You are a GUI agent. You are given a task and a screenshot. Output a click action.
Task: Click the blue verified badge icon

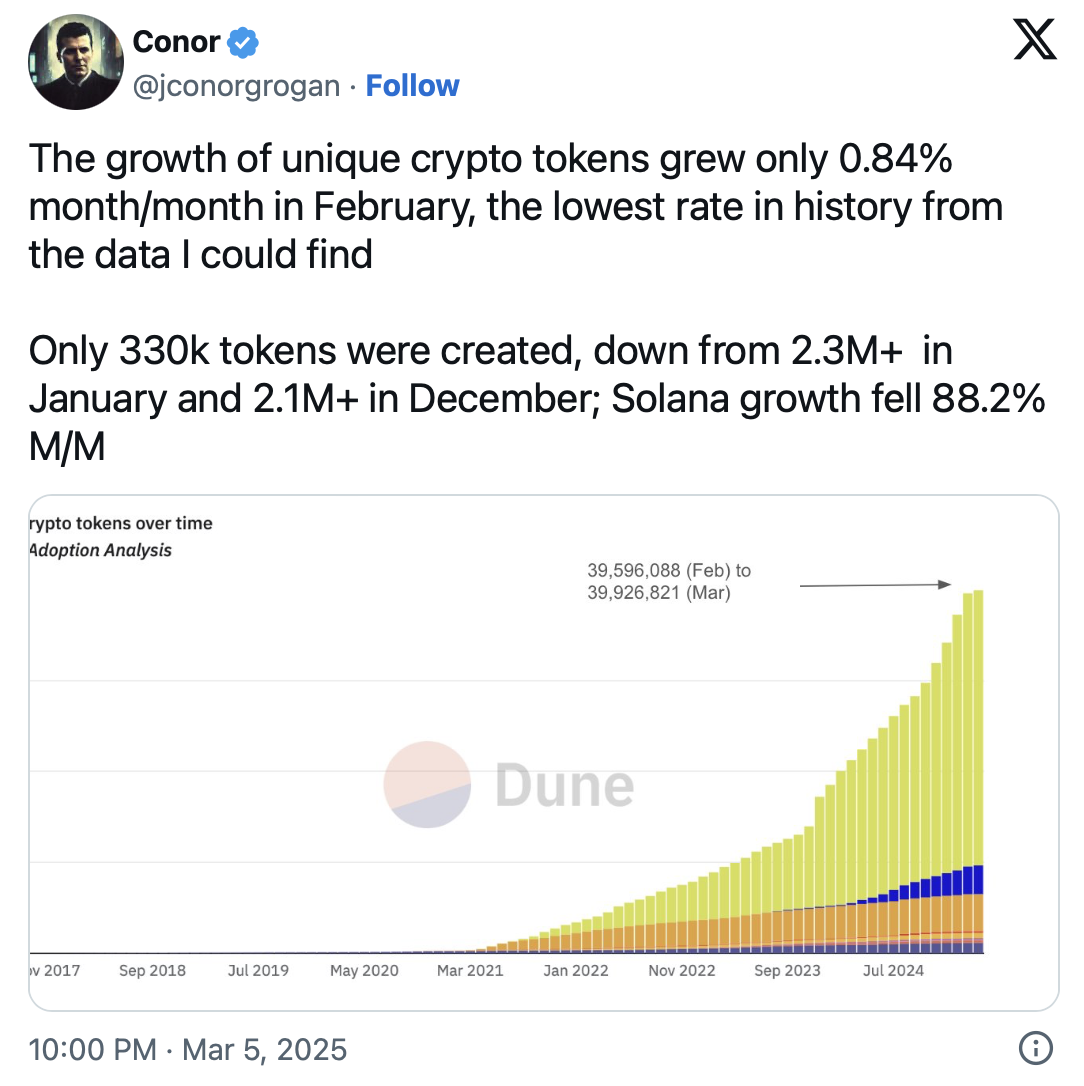tap(243, 43)
